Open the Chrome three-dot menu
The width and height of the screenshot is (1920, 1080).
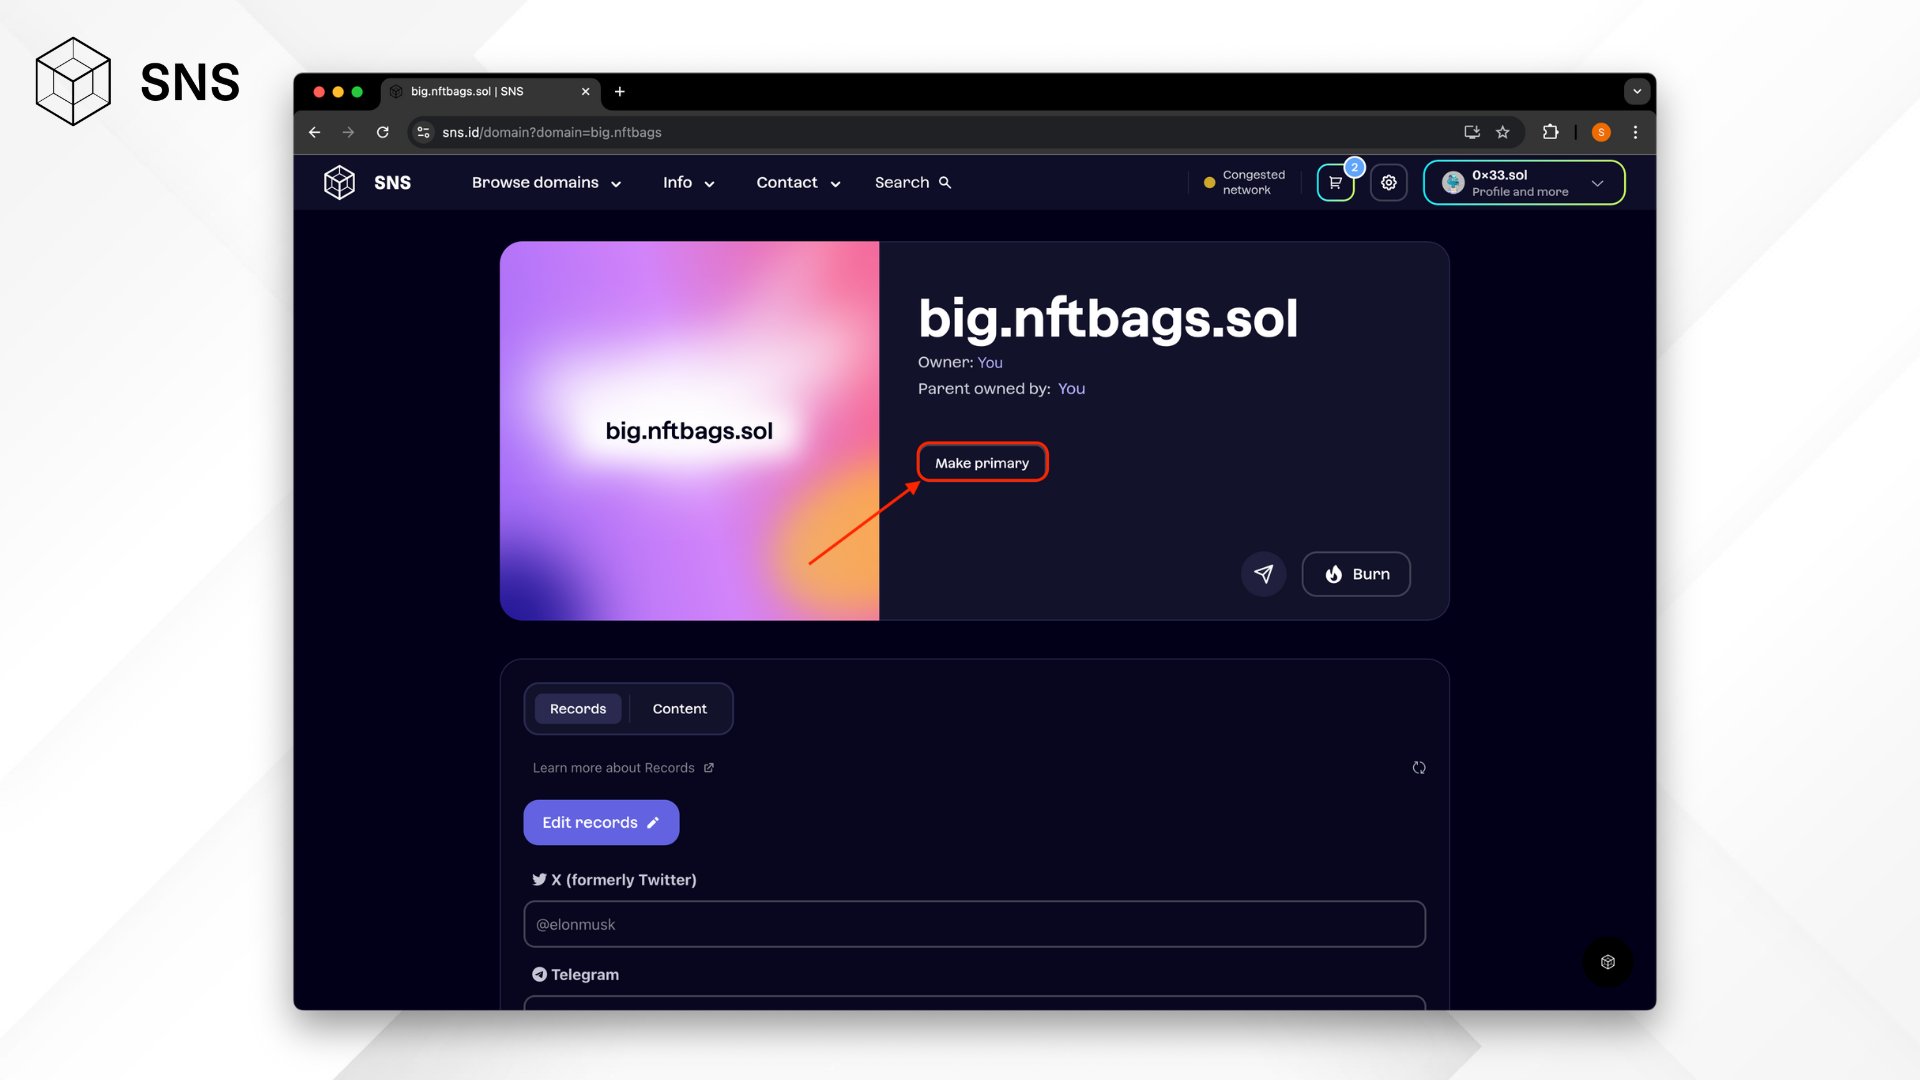point(1635,132)
